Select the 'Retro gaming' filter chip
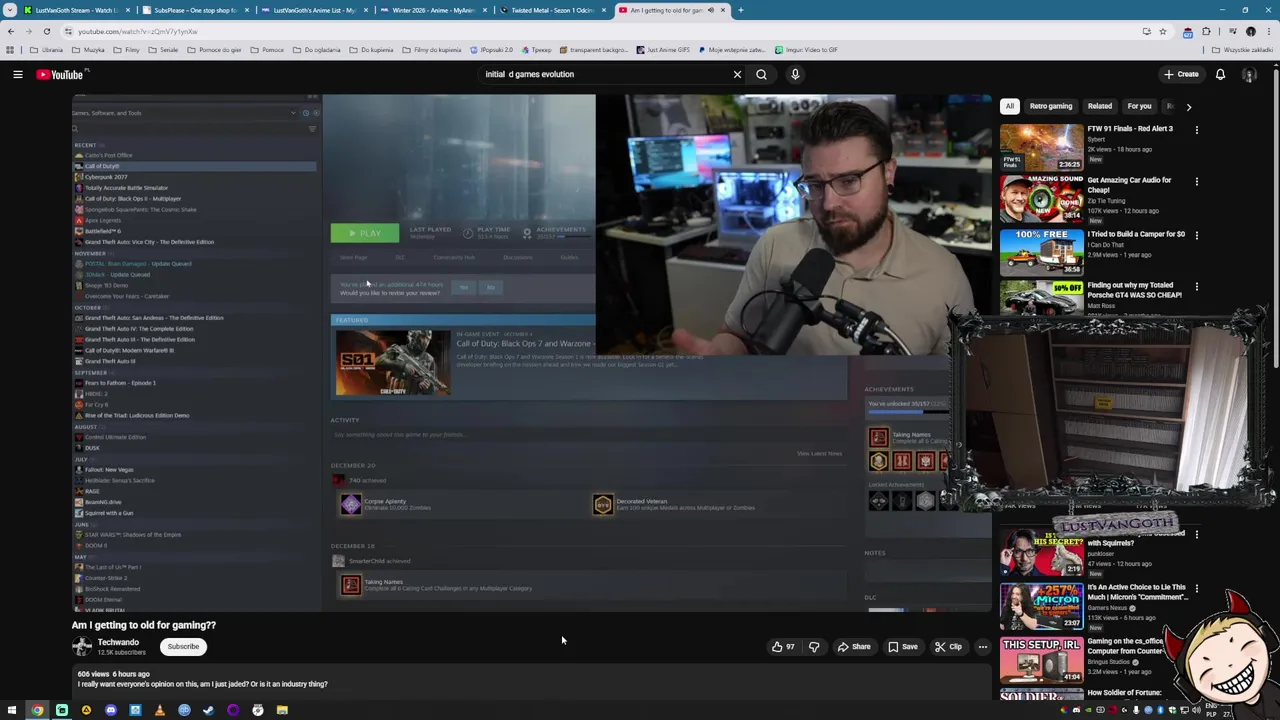The image size is (1280, 720). tap(1051, 106)
